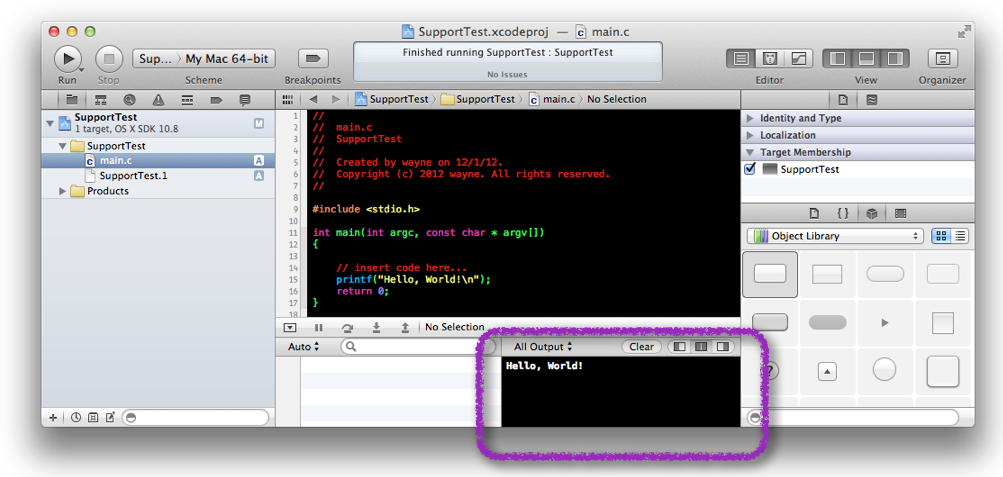
Task: Toggle the Navigator pane view button
Action: click(x=837, y=59)
